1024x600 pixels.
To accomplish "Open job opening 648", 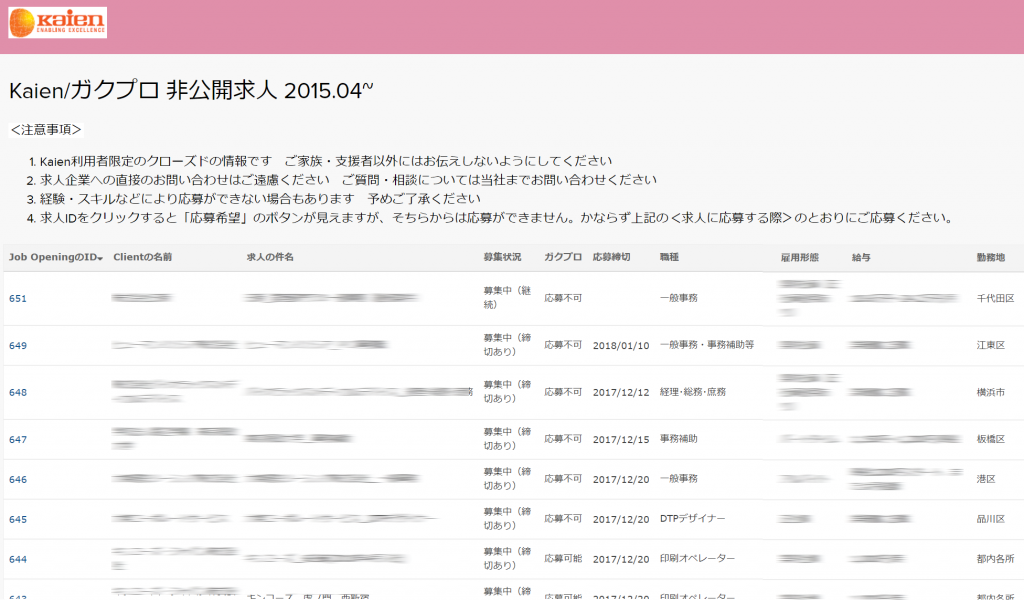I will [18, 392].
